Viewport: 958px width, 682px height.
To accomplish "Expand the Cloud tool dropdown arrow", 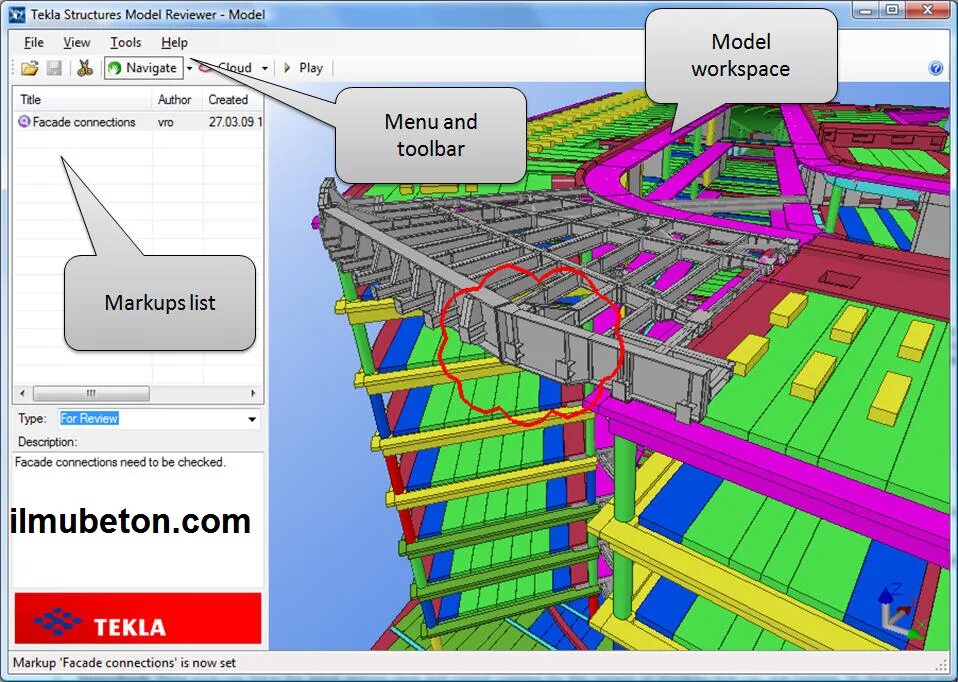I will pyautogui.click(x=265, y=68).
